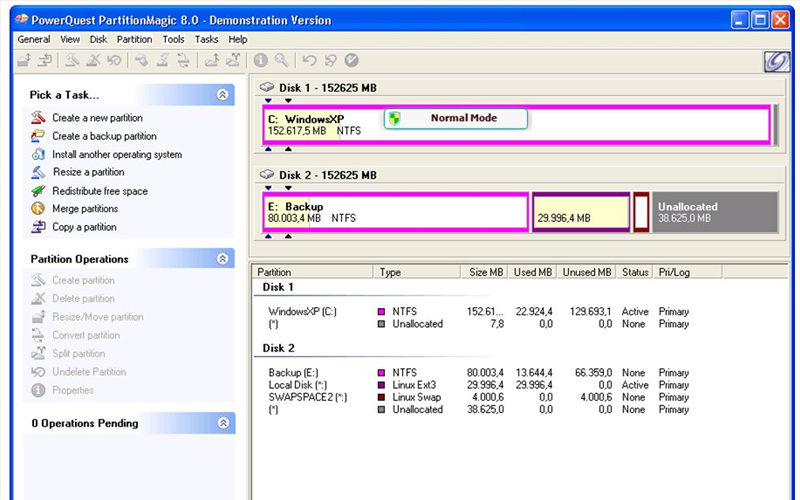
Task: Click the Properties info toolbar icon
Action: (261, 60)
